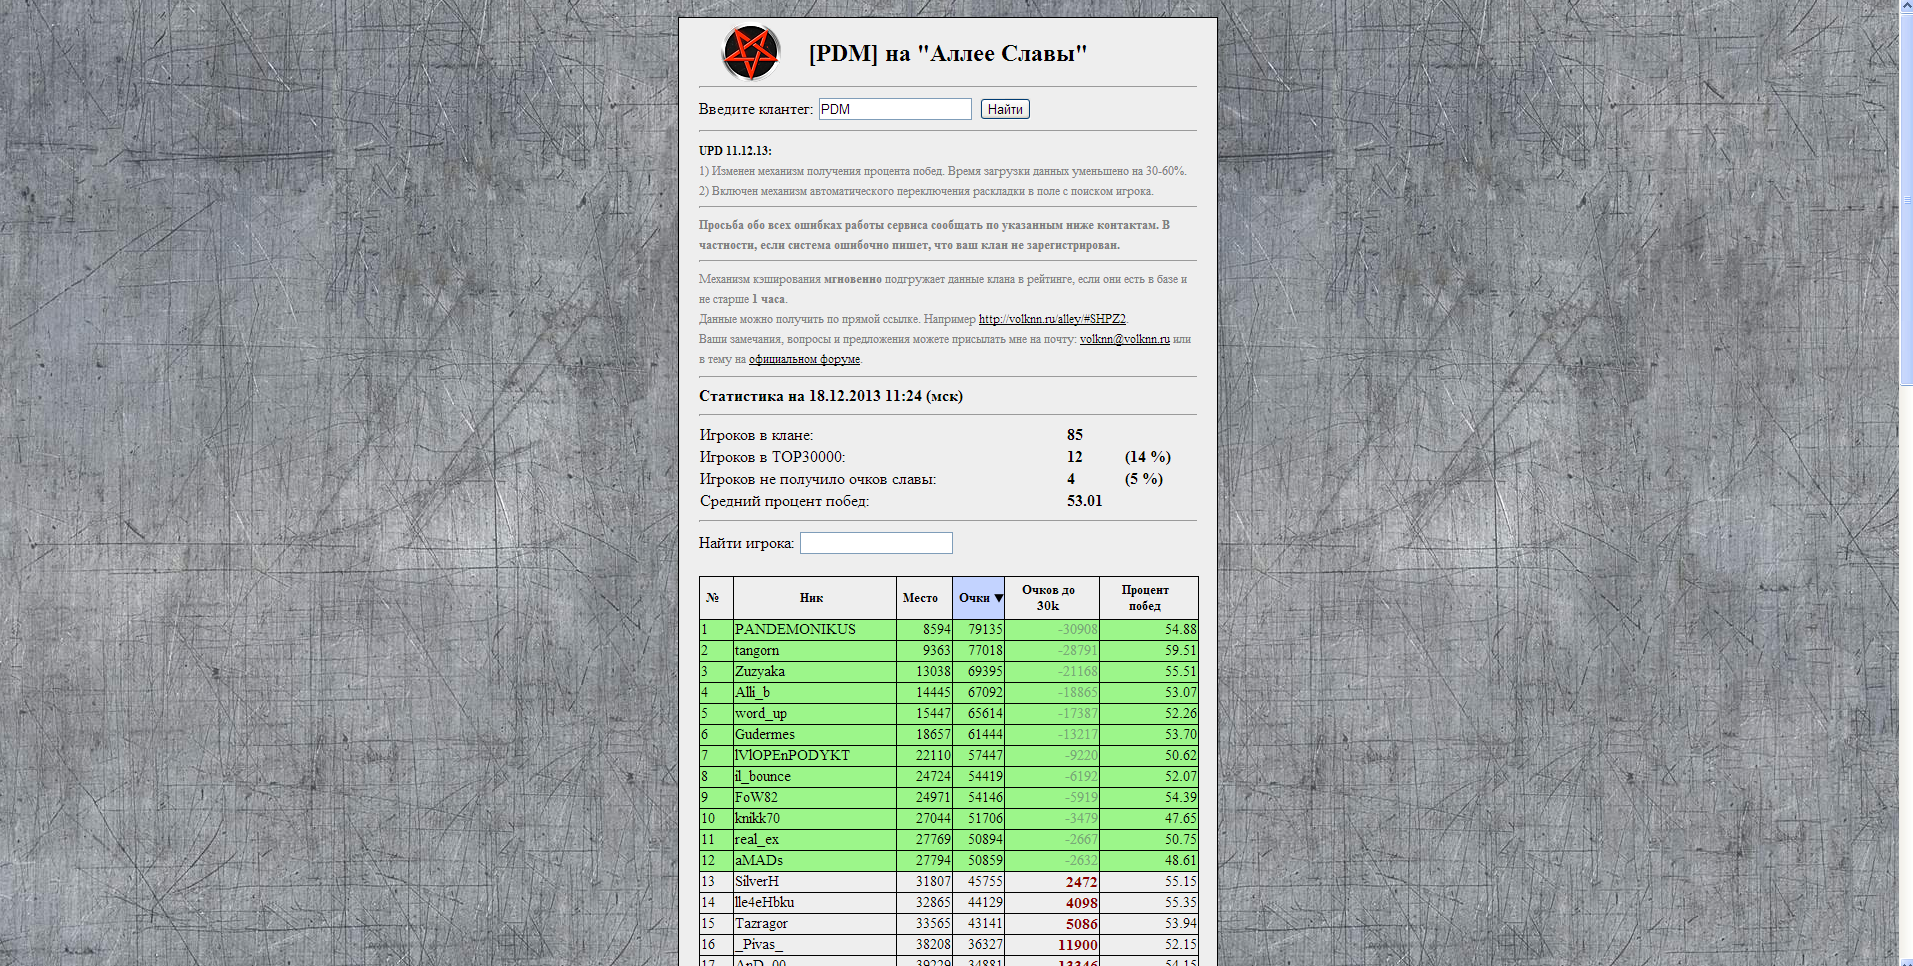Viewport: 1913px width, 966px height.
Task: Click the red value 11900
Action: tap(1078, 945)
